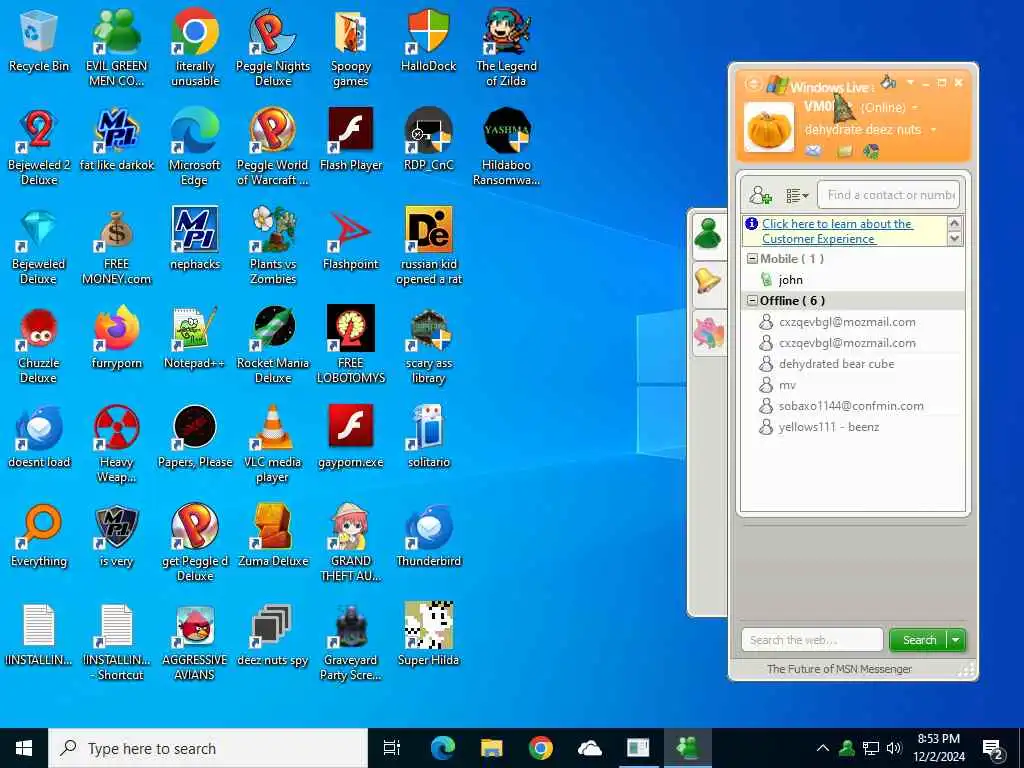Select the Chuzzle Deluxe desktop icon
This screenshot has height=768, width=1024.
click(39, 345)
